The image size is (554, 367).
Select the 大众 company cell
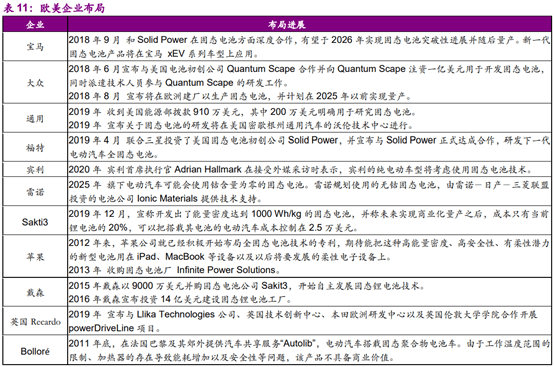pyautogui.click(x=35, y=83)
